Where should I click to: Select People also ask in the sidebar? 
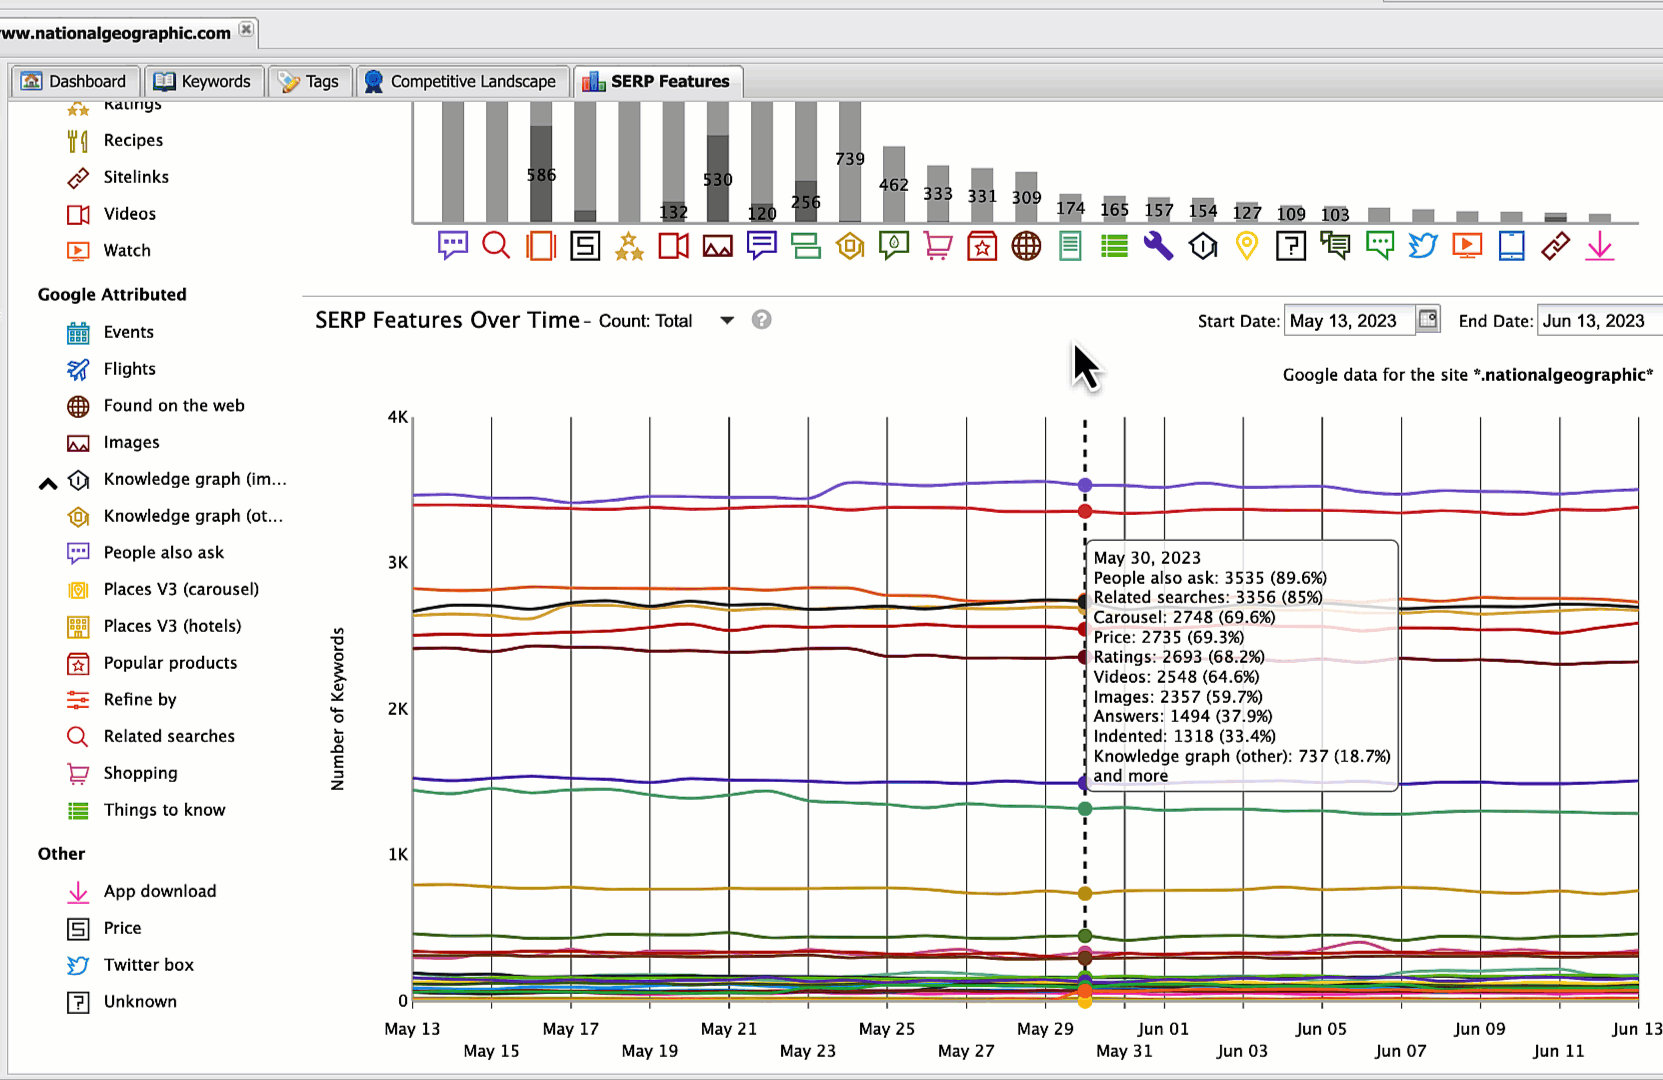[163, 552]
